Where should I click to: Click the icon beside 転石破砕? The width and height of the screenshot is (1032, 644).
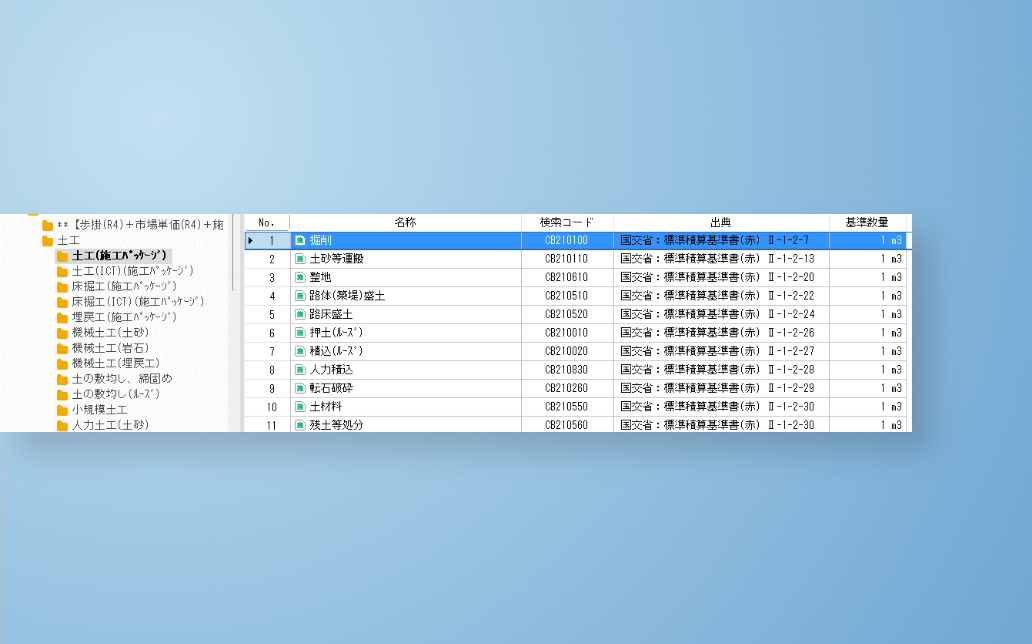(x=300, y=388)
